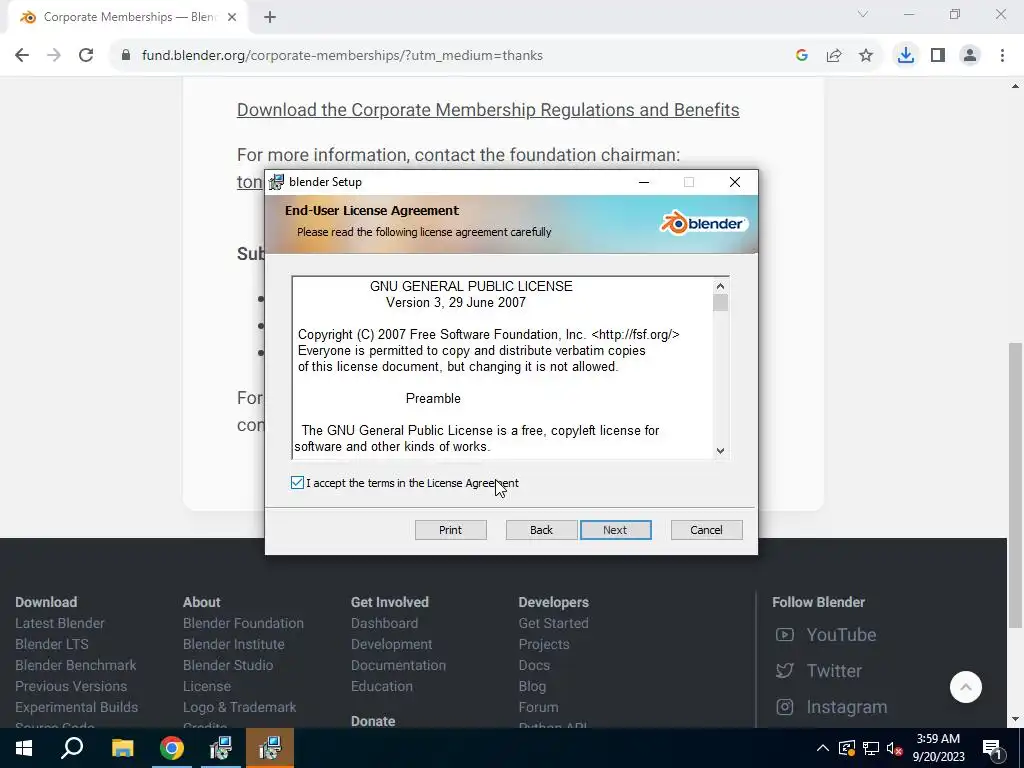Viewport: 1024px width, 768px height.
Task: Show hidden system tray icons
Action: point(823,748)
